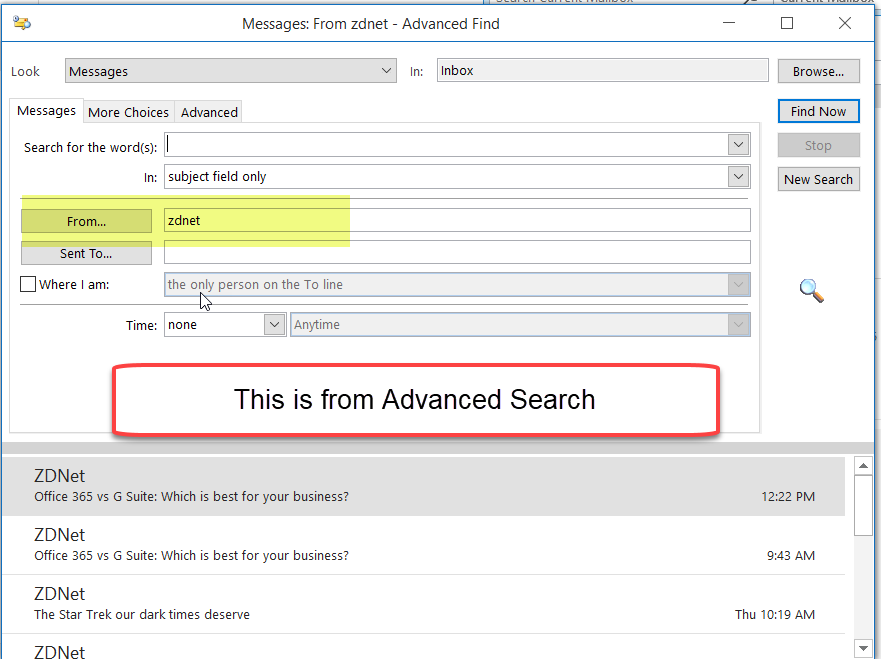Toggle the Where I am checkbox

pyautogui.click(x=28, y=284)
